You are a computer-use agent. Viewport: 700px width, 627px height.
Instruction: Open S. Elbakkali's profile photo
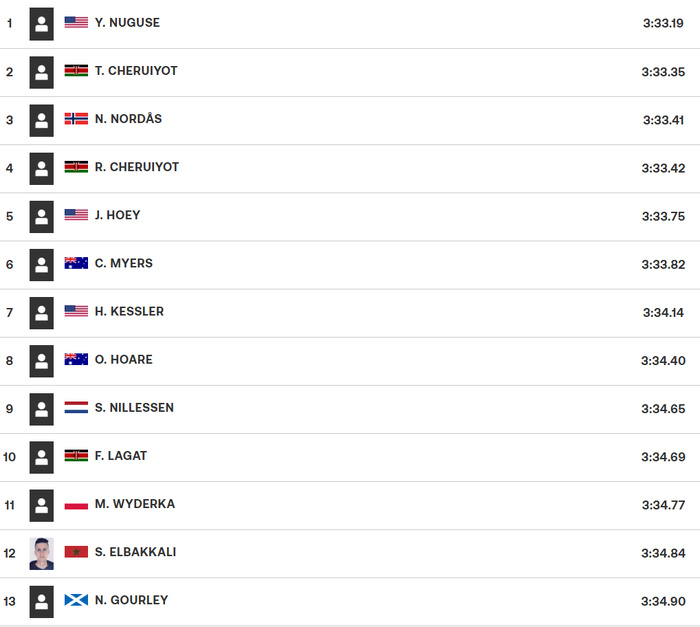(x=41, y=553)
